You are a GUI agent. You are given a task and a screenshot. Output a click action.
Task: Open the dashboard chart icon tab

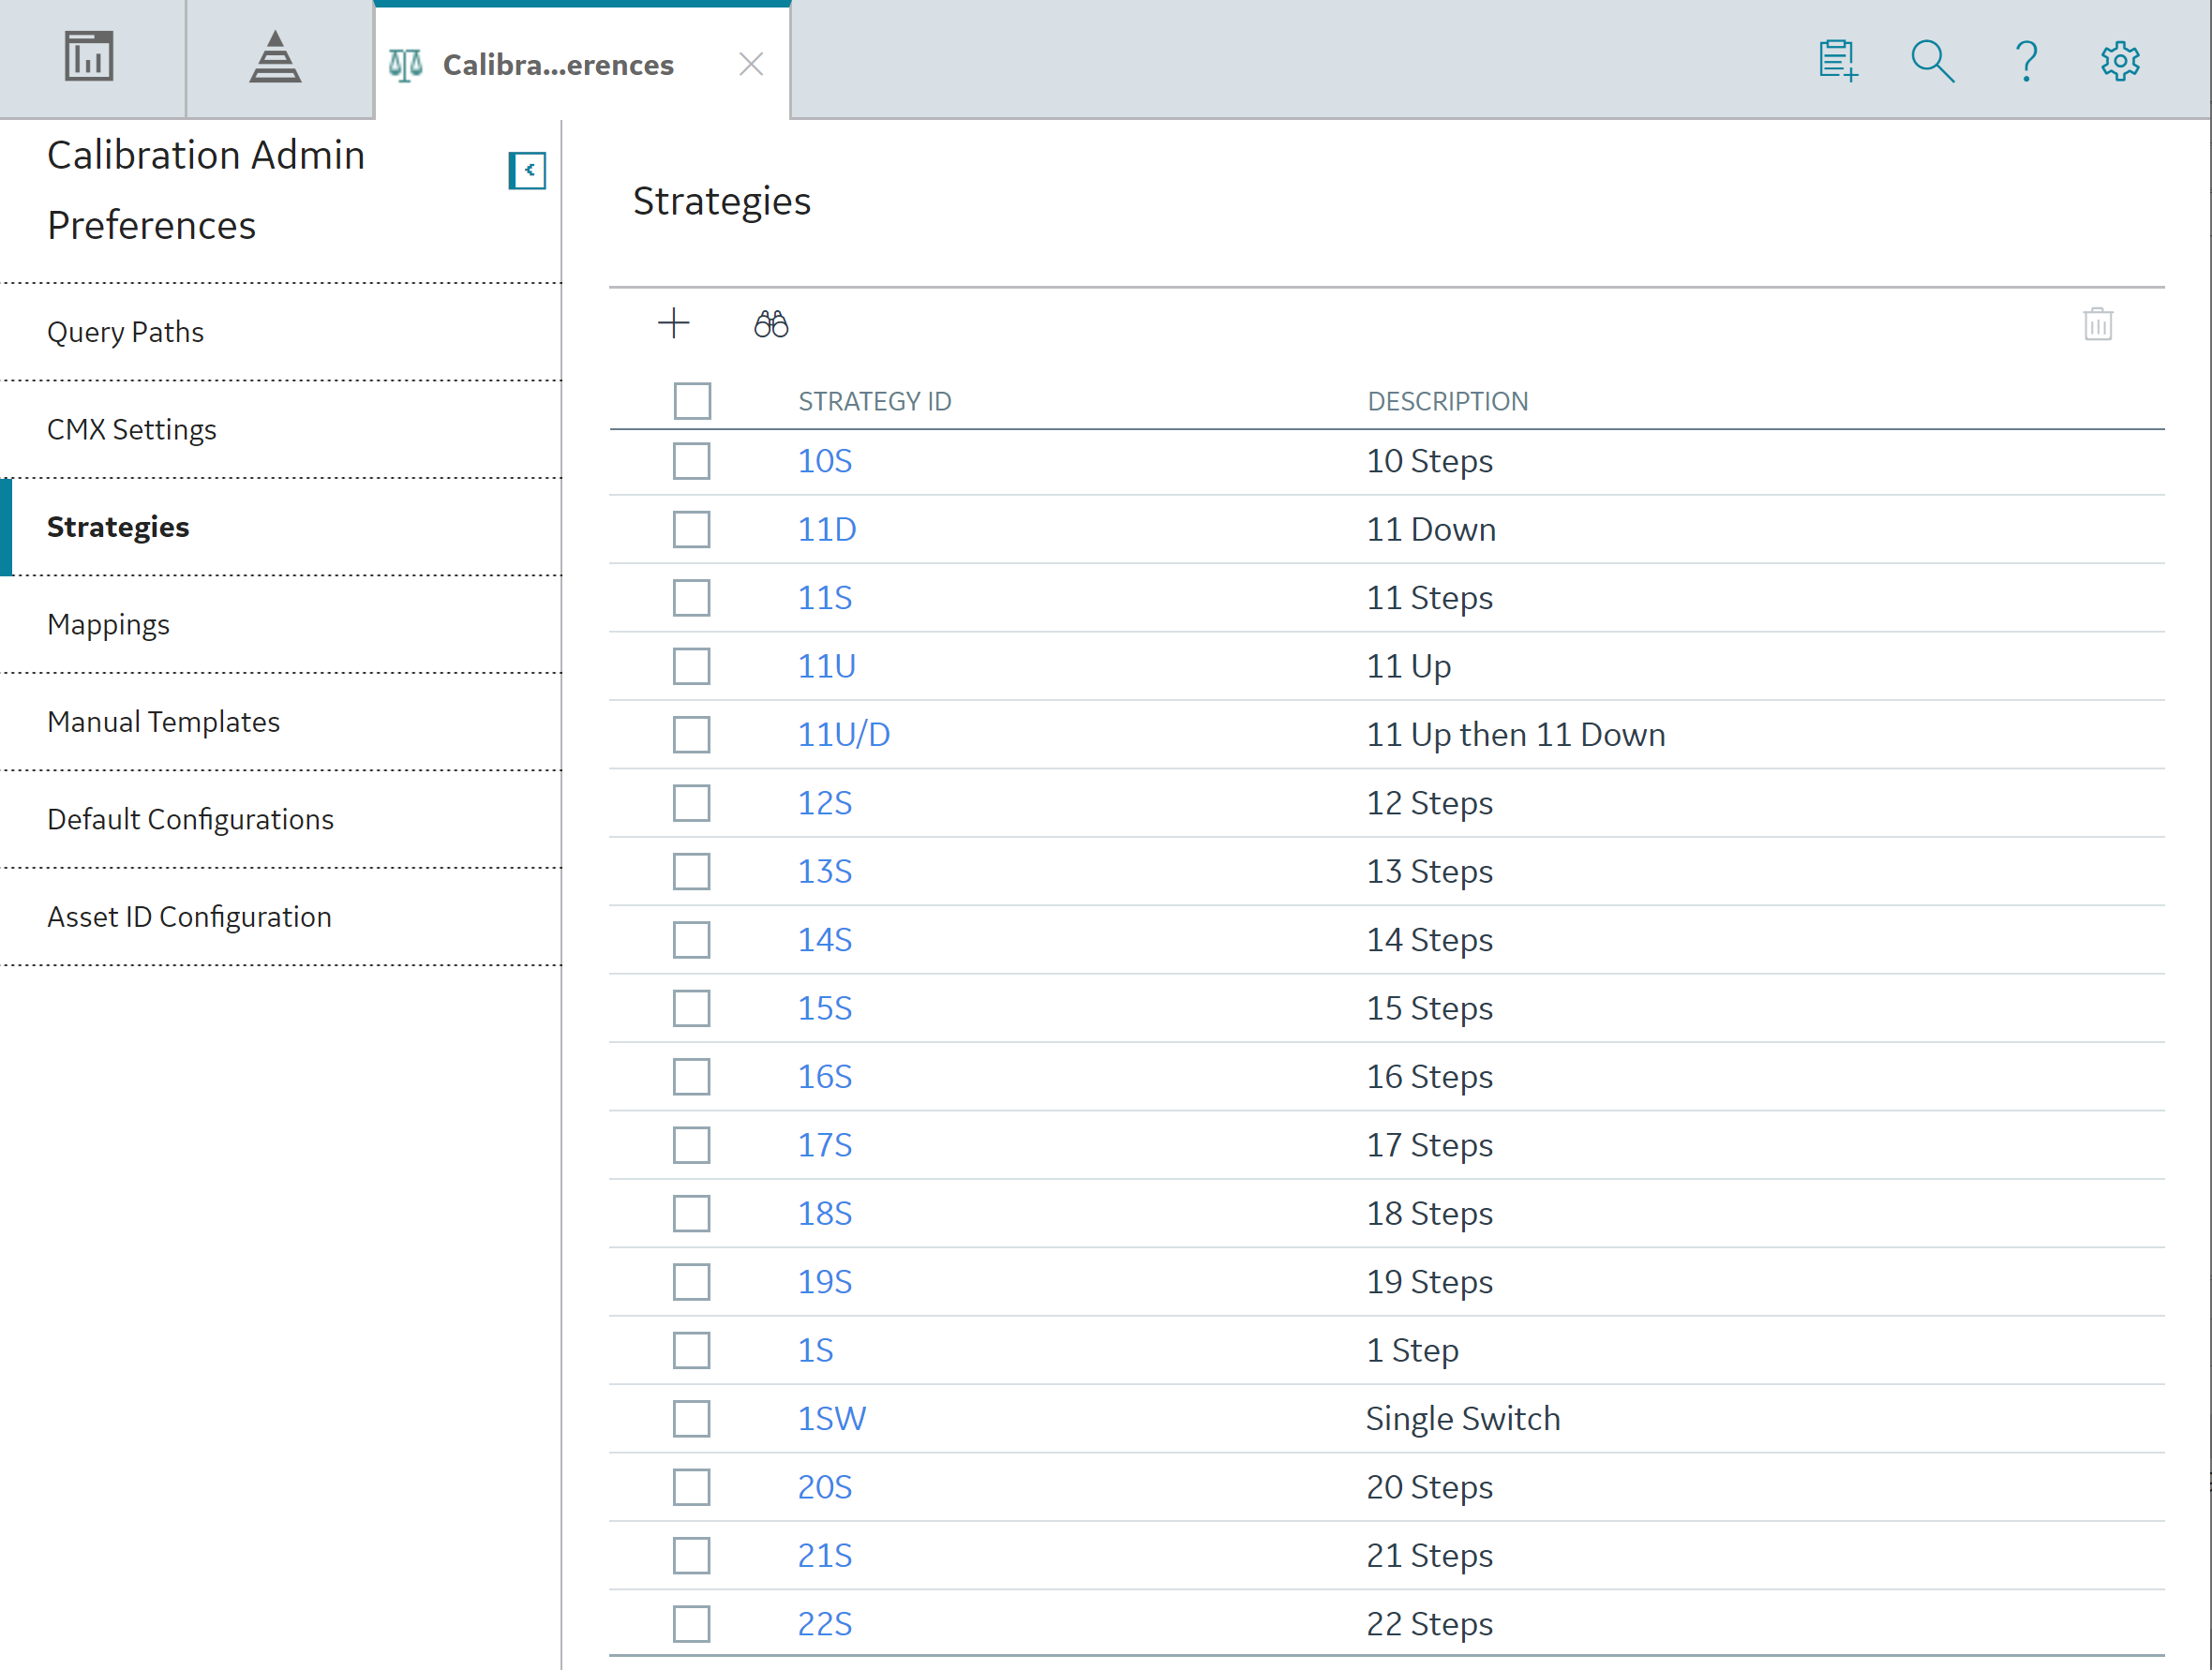point(89,57)
